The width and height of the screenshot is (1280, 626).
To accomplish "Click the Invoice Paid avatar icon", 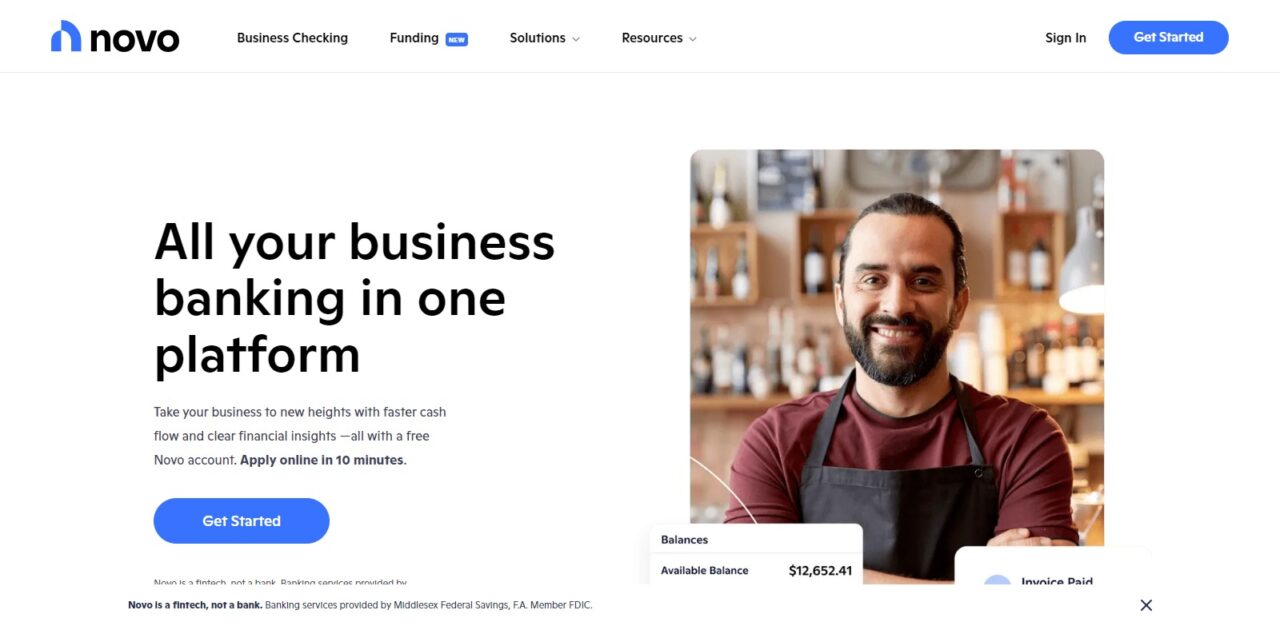I will [x=997, y=581].
